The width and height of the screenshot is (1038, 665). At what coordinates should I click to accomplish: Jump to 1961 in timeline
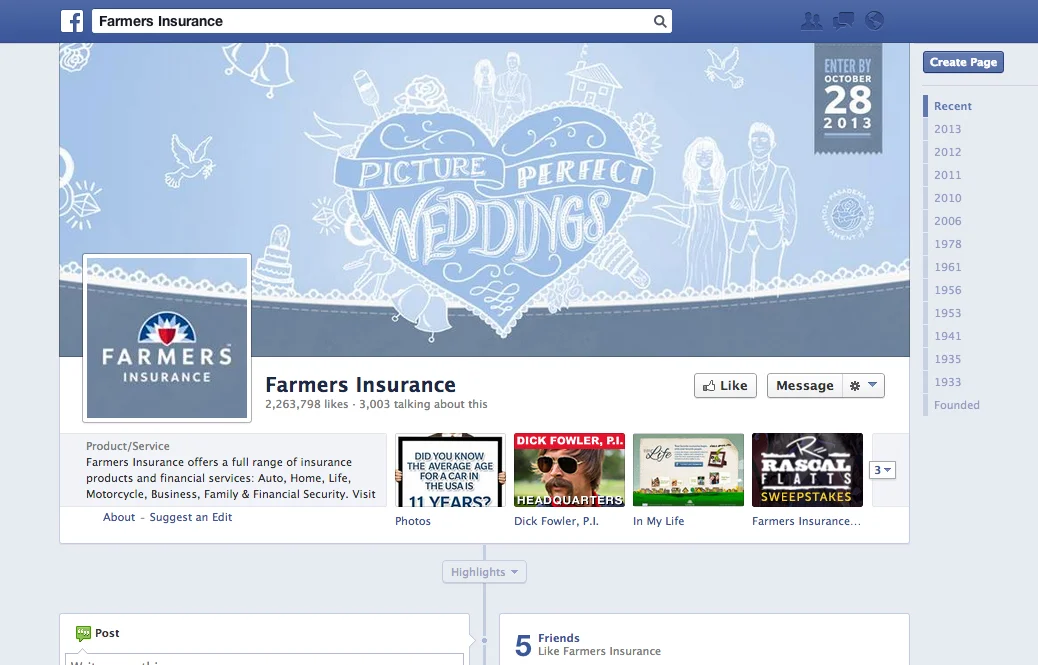(x=947, y=267)
